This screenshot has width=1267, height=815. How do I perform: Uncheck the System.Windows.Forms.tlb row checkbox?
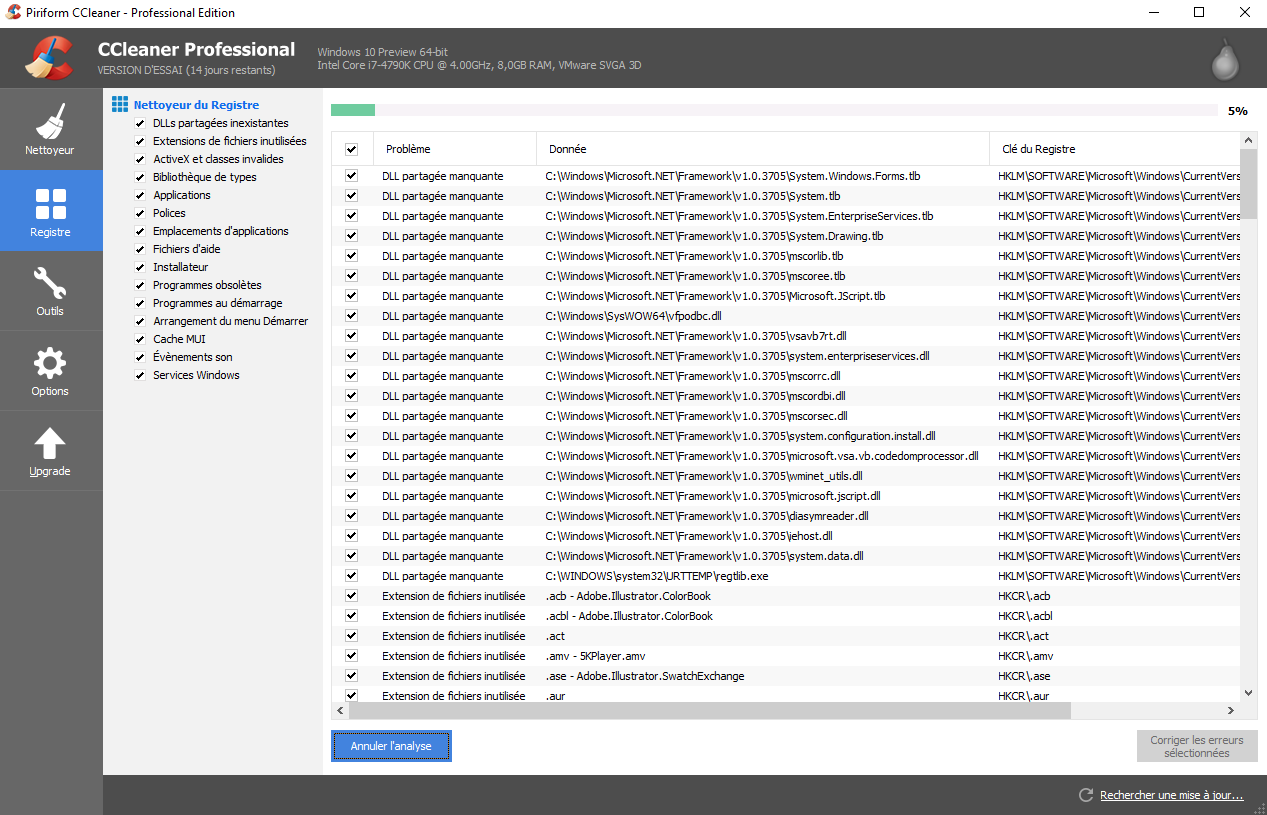pyautogui.click(x=351, y=176)
